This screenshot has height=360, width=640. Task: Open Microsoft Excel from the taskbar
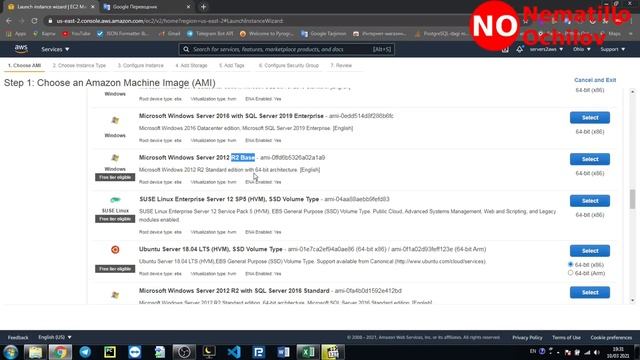[308, 352]
